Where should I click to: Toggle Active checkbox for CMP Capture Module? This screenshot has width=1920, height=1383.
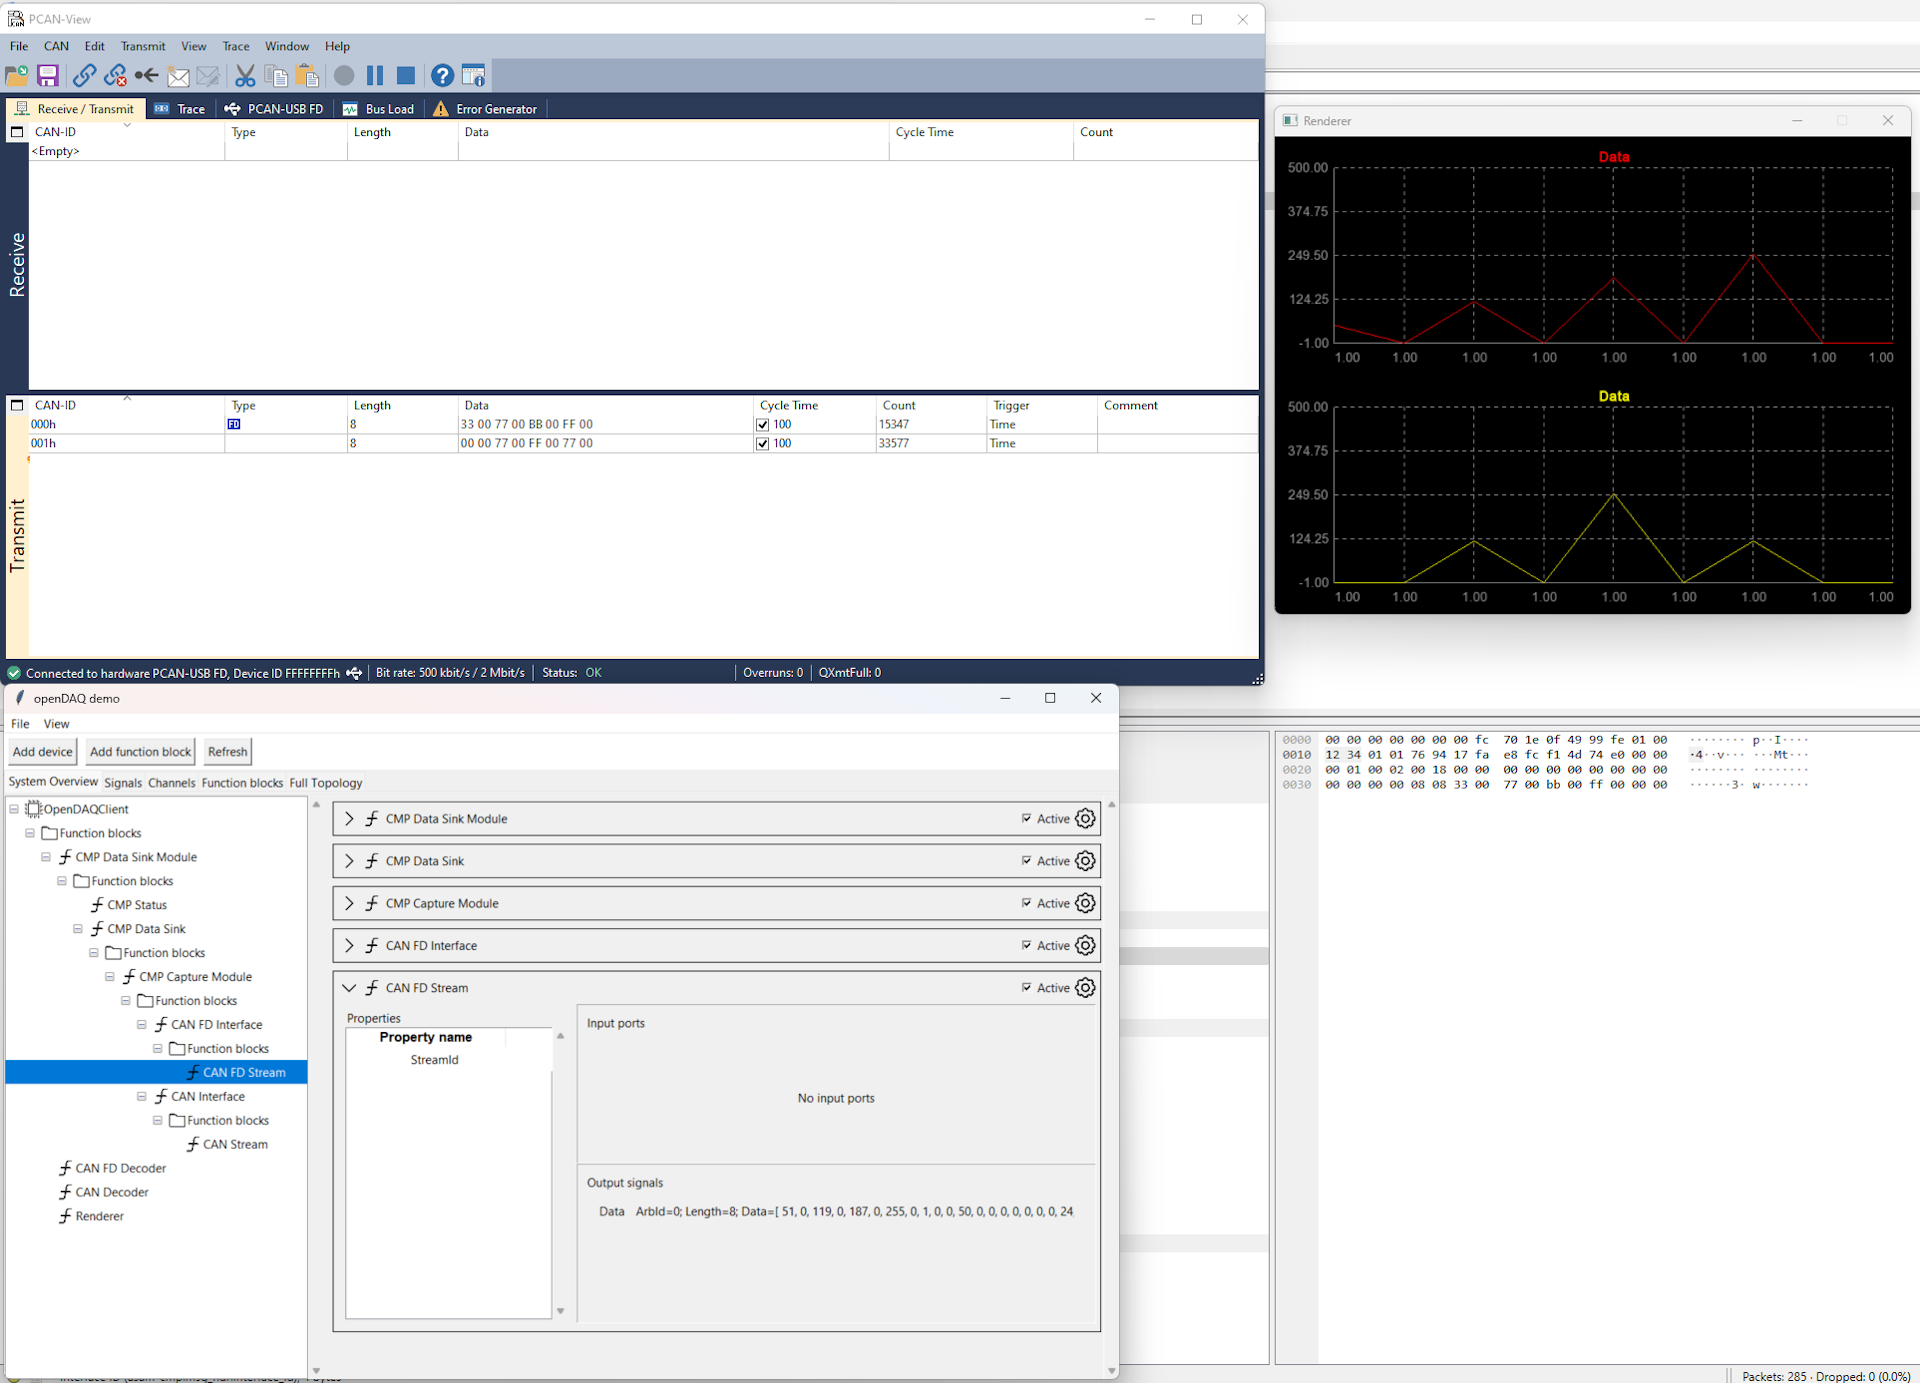point(1027,902)
